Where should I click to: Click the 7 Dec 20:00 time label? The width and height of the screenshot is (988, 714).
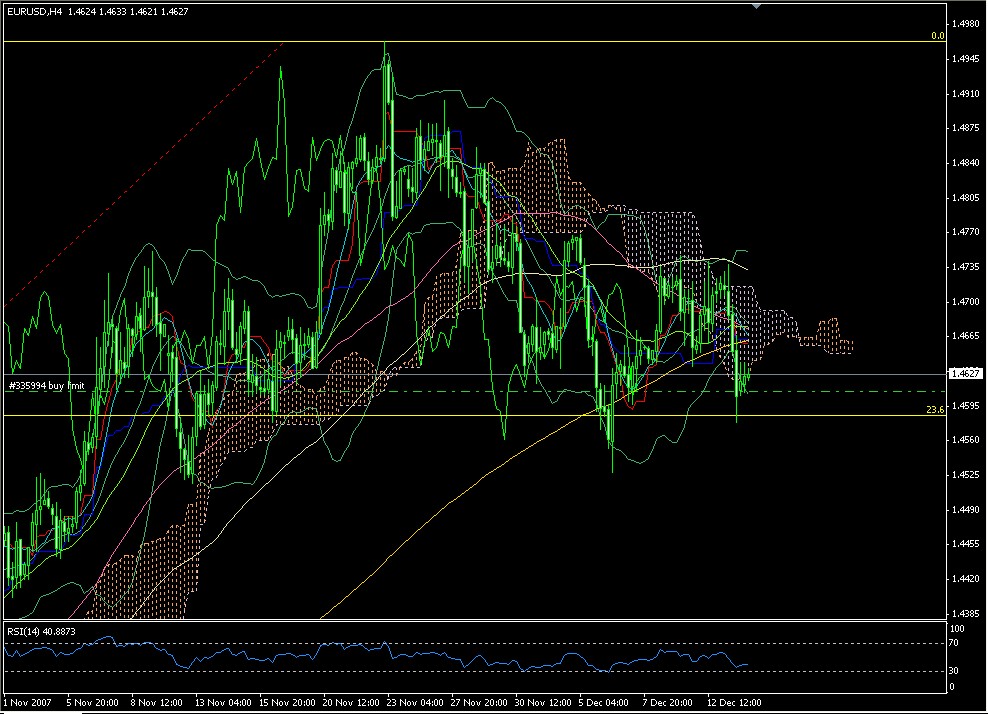click(667, 702)
